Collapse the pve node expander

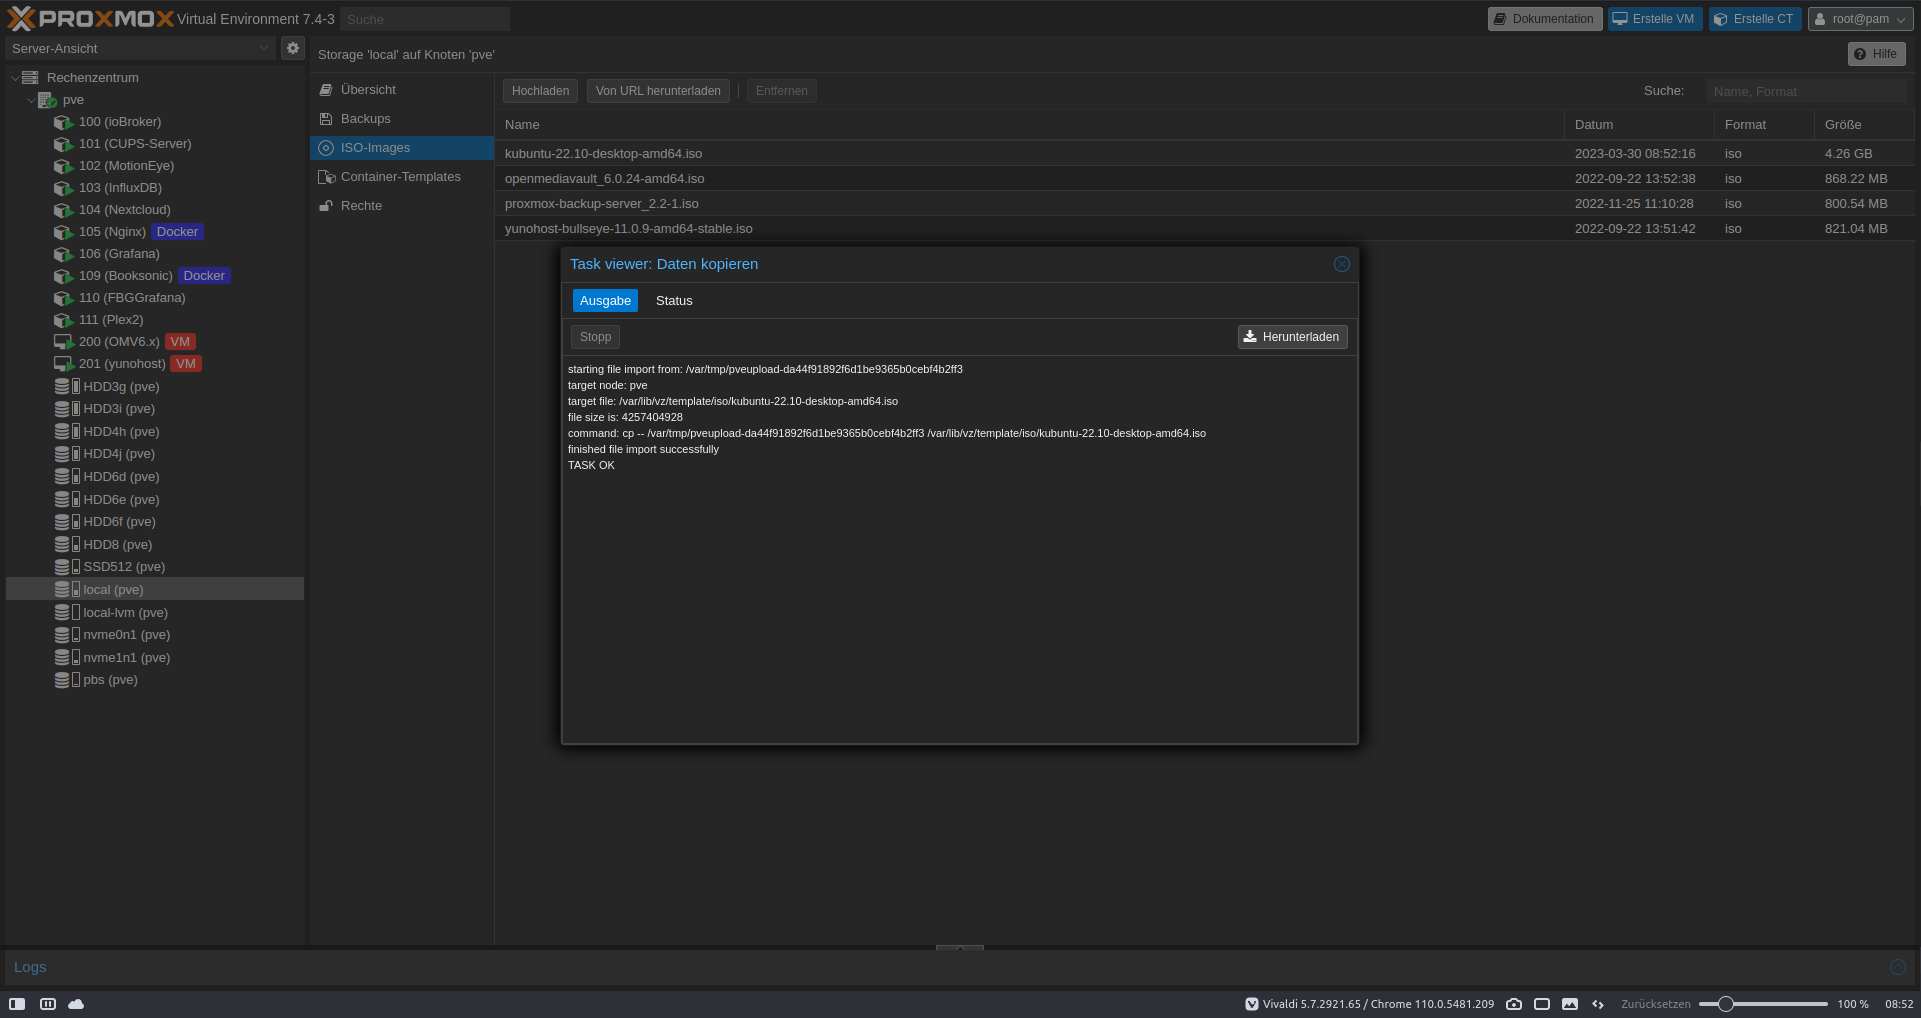pos(30,100)
